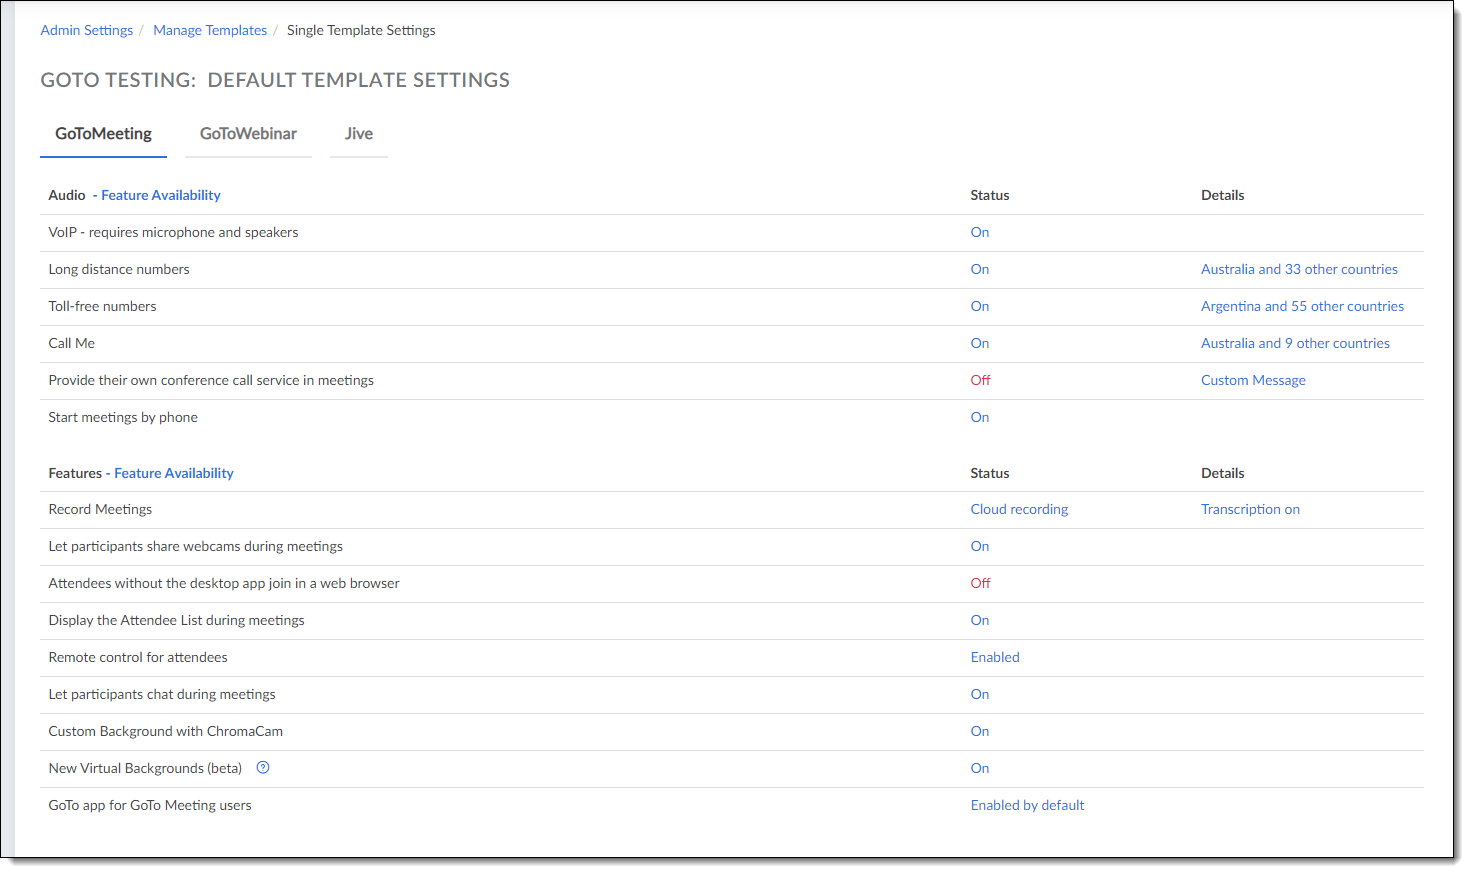1469x873 pixels.
Task: Toggle Custom Background with ChromaCam On status
Action: [x=979, y=731]
